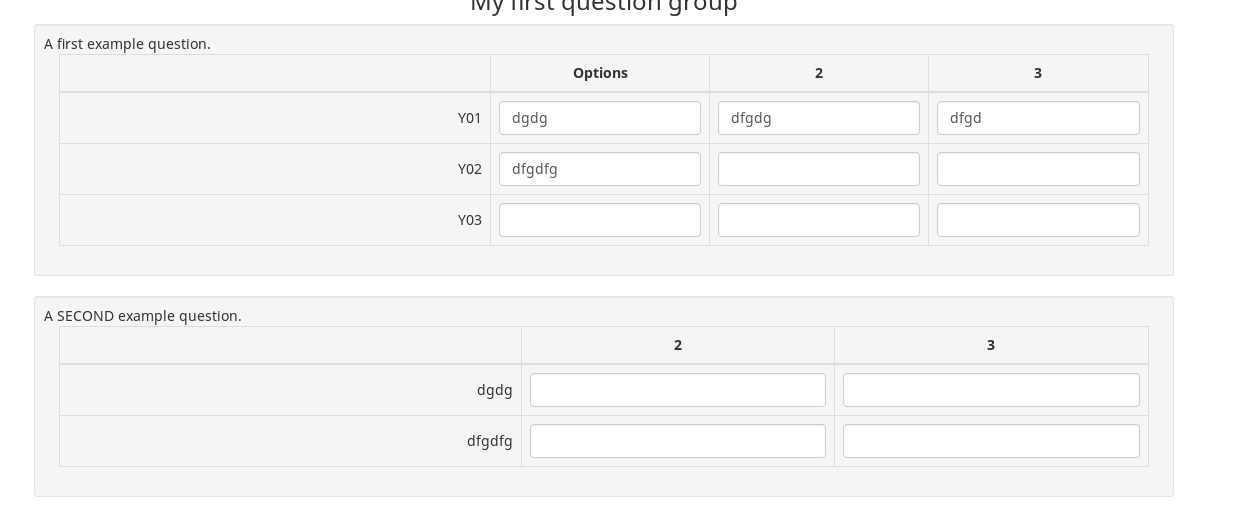Focus the empty Y02 column 3 input
This screenshot has height=507, width=1242.
1037,169
